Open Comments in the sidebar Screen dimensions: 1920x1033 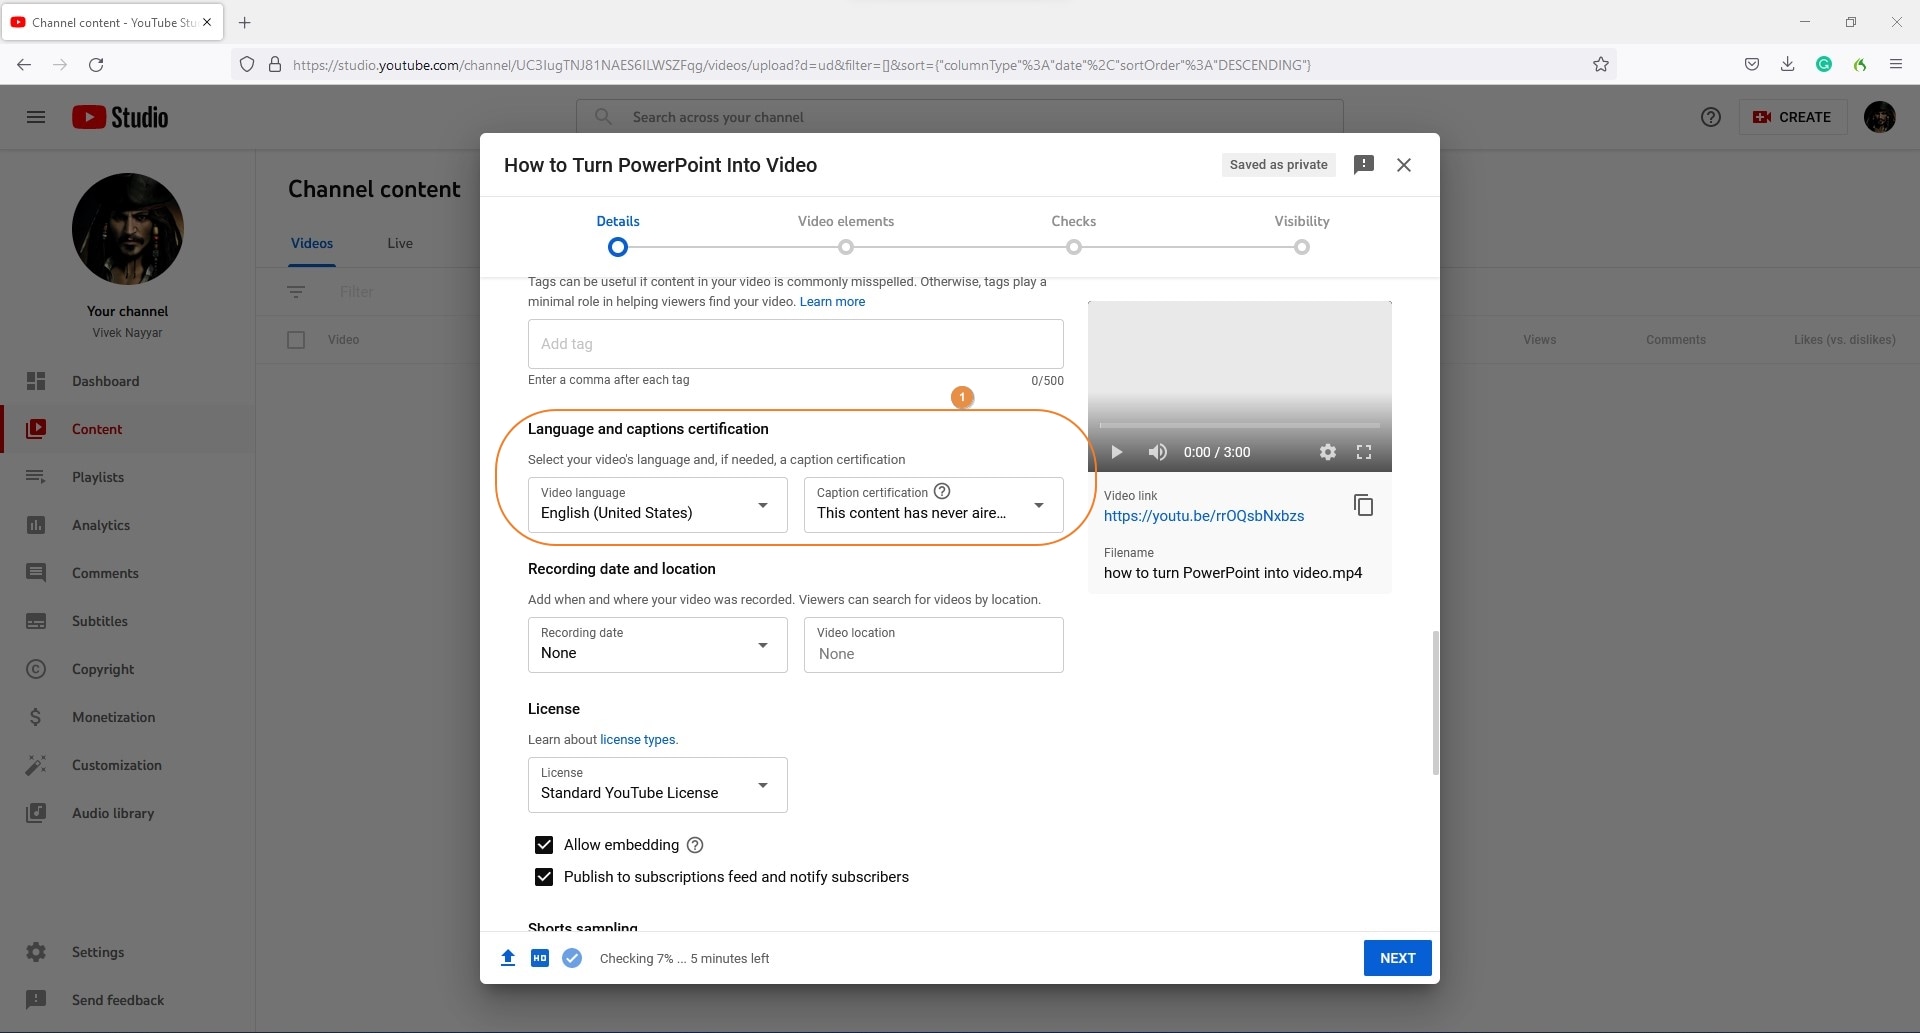click(x=128, y=573)
